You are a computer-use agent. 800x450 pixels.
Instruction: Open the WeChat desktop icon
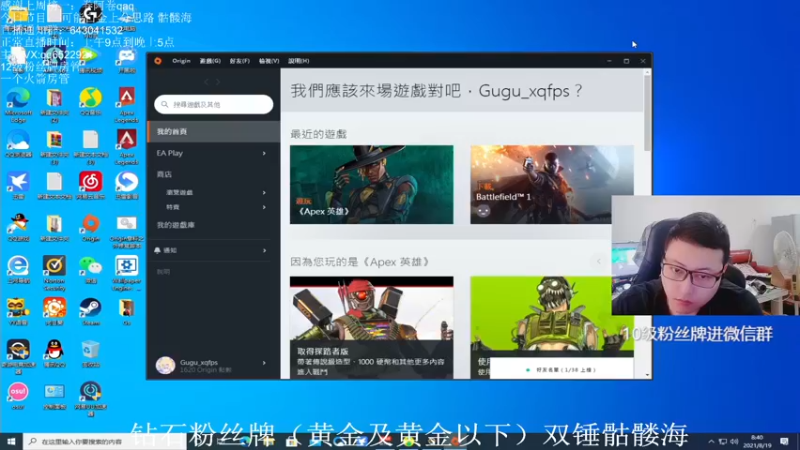(90, 270)
